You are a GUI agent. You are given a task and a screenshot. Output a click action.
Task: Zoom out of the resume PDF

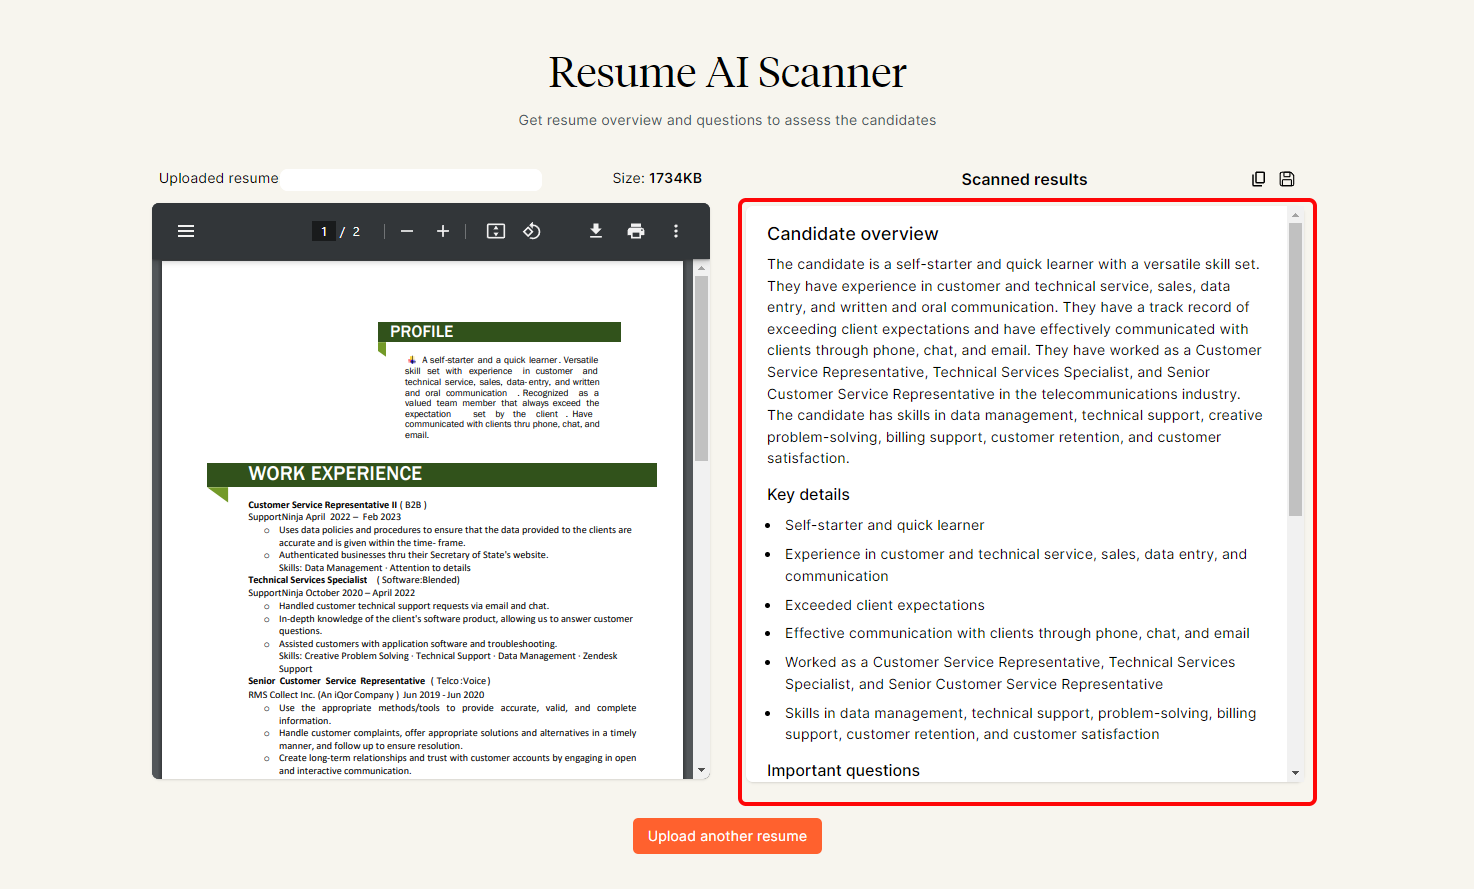pyautogui.click(x=407, y=231)
